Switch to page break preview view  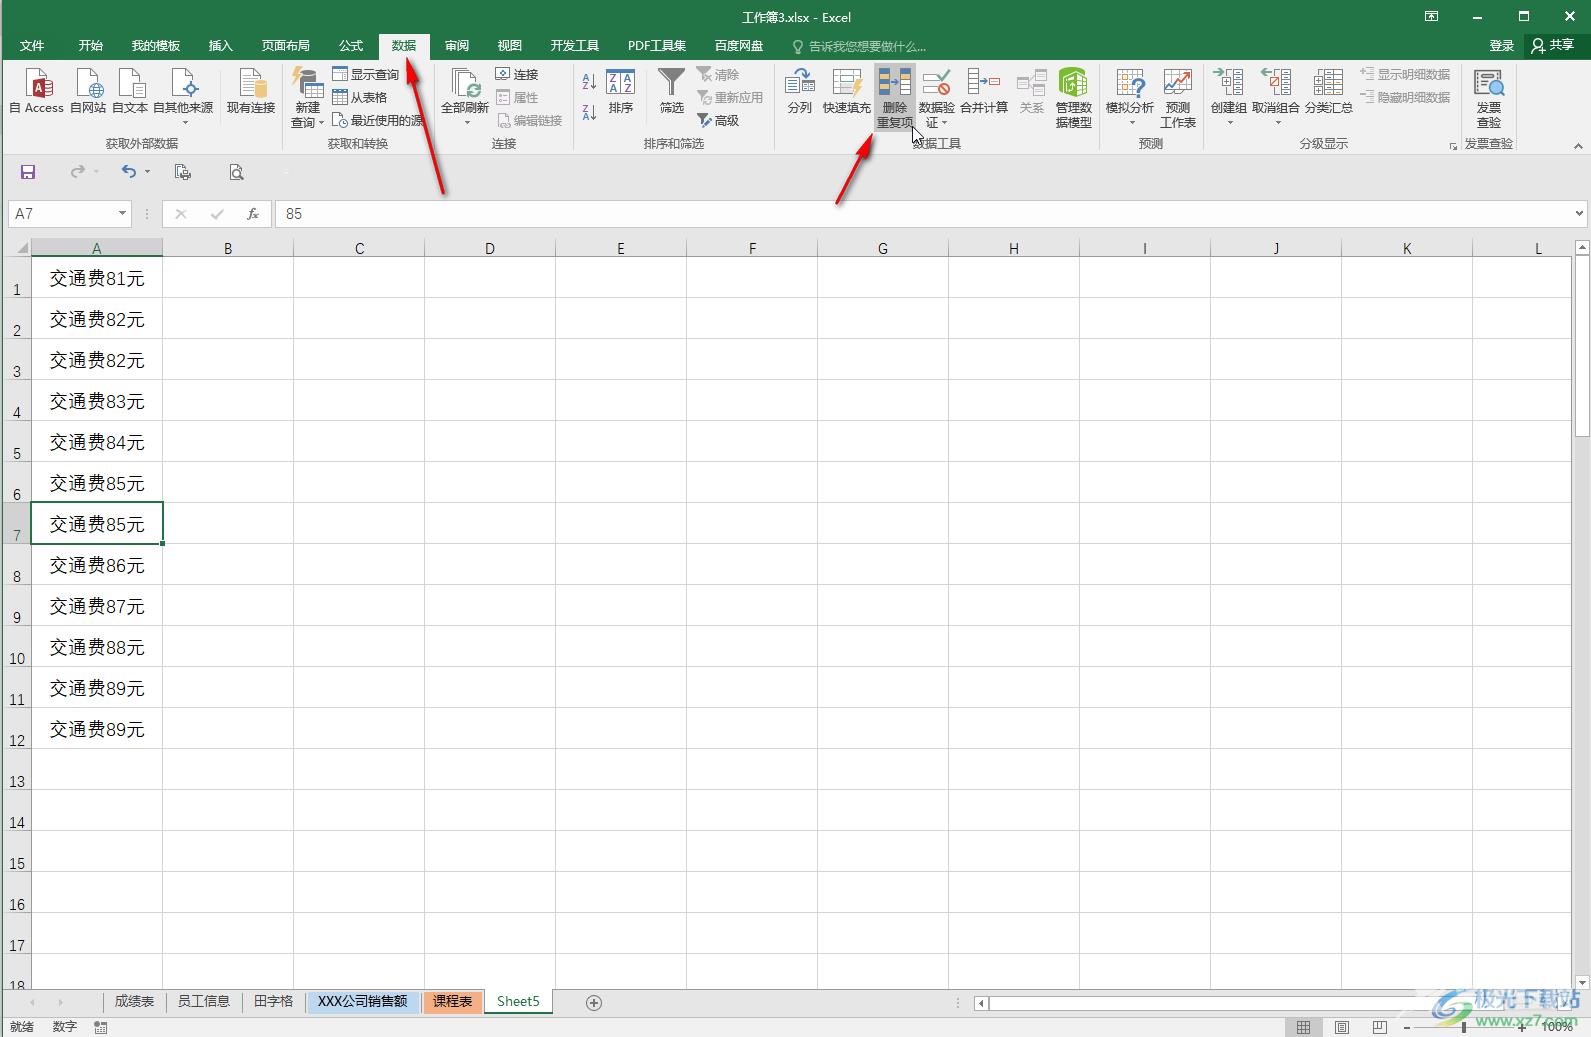[x=1380, y=1027]
